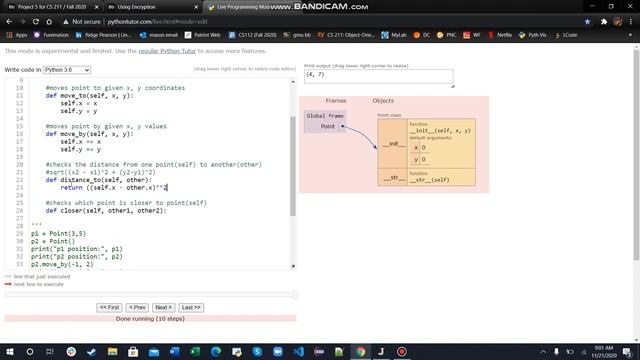This screenshot has width=640, height=360.
Task: Show more bookmarks overflow arrow
Action: click(x=630, y=35)
